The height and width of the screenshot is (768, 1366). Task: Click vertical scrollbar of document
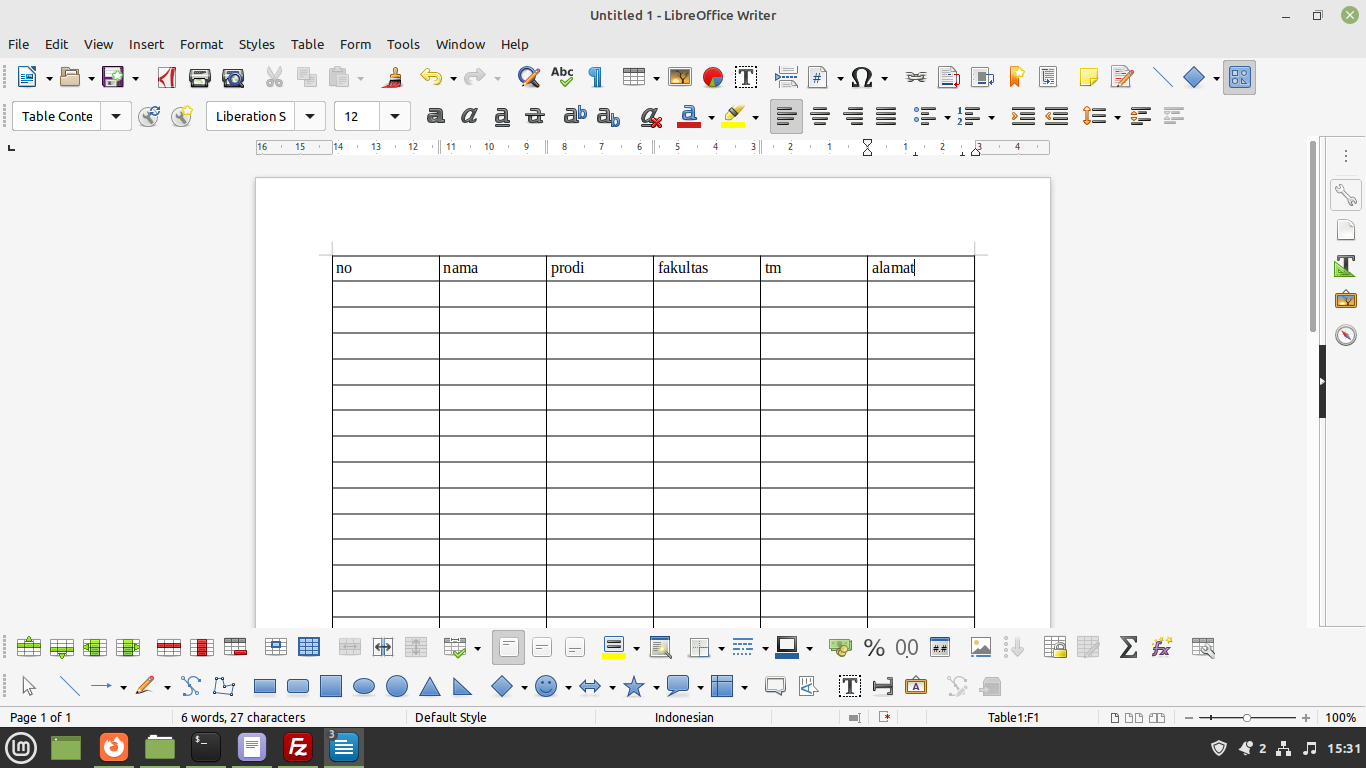1313,235
